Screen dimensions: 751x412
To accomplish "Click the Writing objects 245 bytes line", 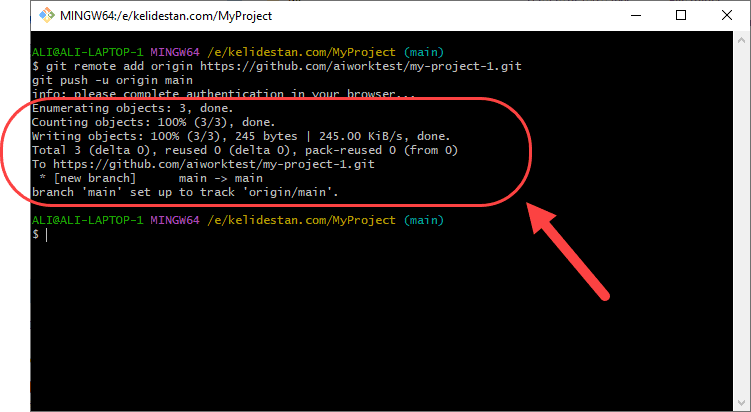I will (x=241, y=136).
